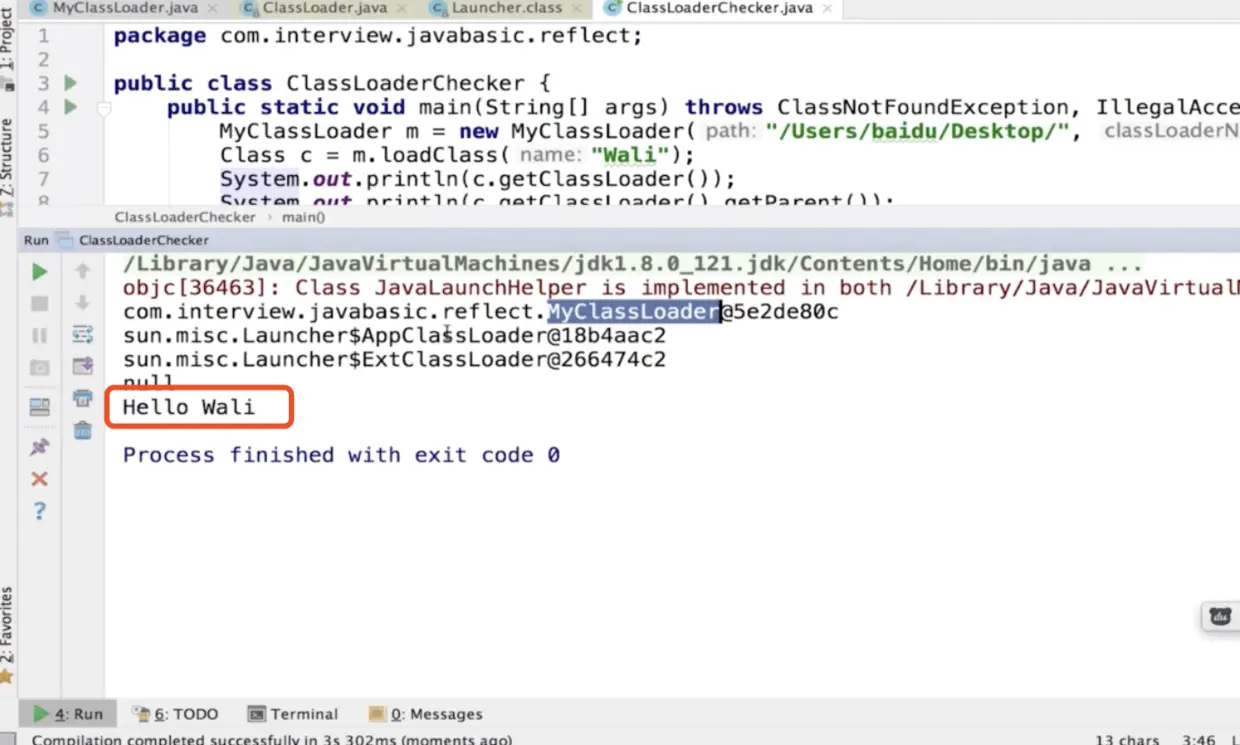Click the main() breadcrumb below editor
This screenshot has width=1240, height=745.
(x=303, y=217)
